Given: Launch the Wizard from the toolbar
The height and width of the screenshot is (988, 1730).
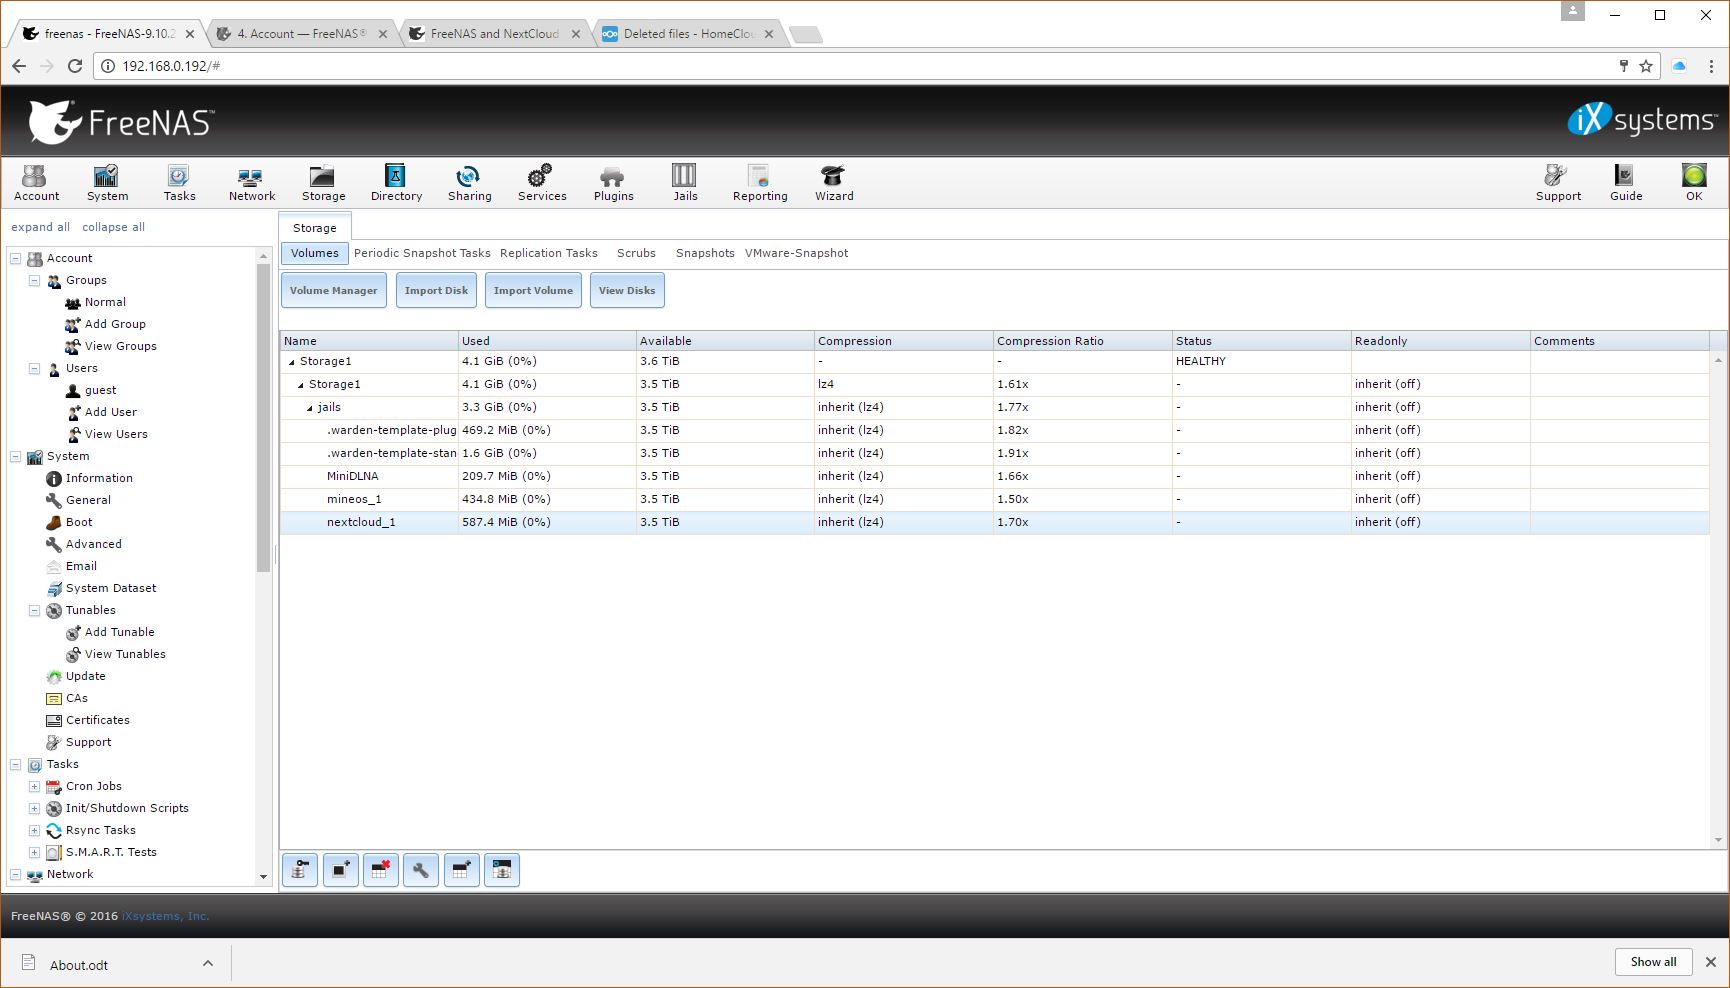Looking at the screenshot, I should (x=833, y=183).
